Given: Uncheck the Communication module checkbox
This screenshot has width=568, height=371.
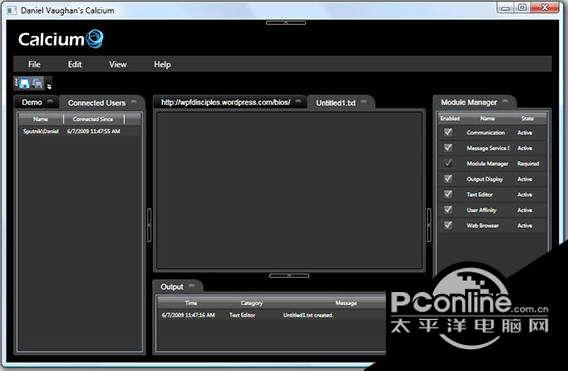Looking at the screenshot, I should tap(448, 132).
